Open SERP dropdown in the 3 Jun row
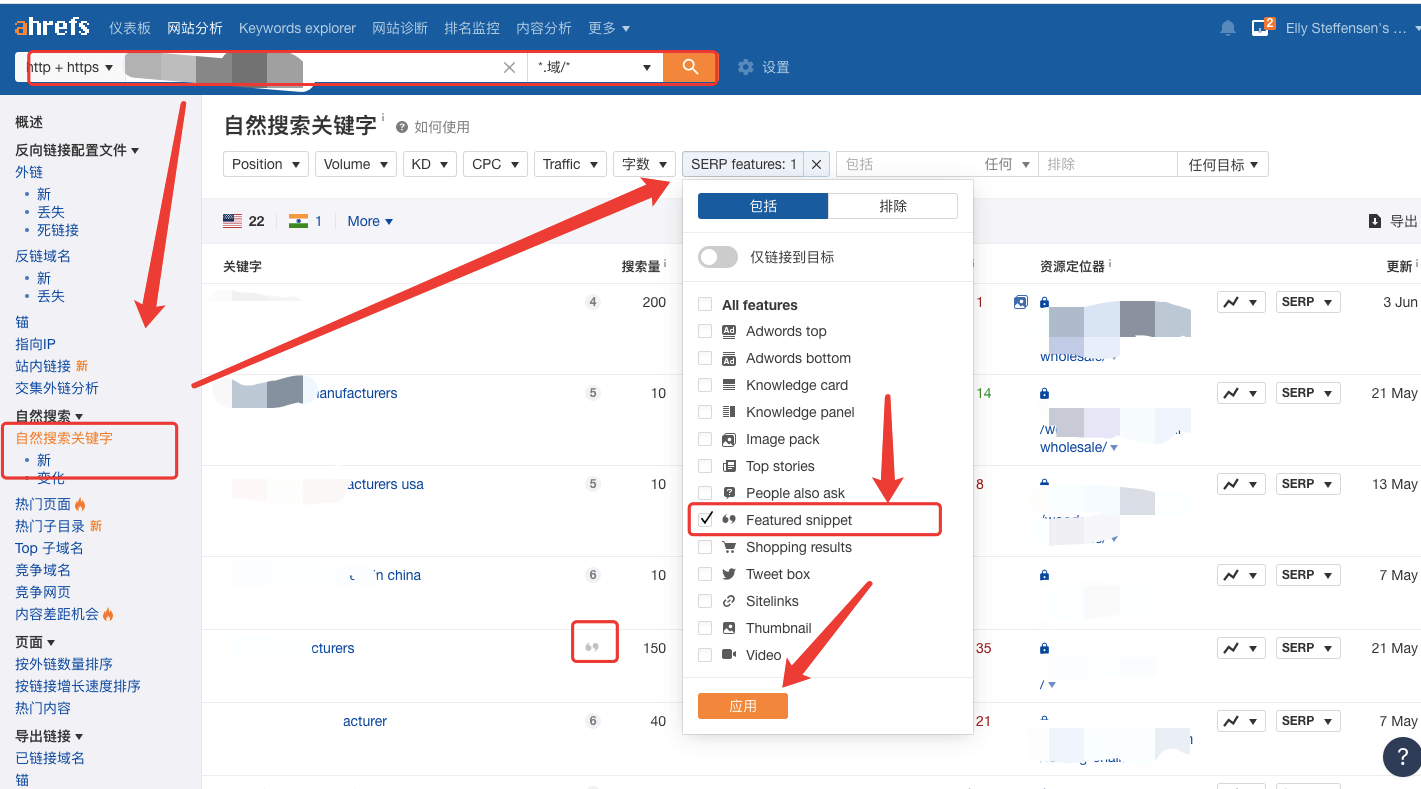The width and height of the screenshot is (1421, 789). pos(1308,302)
